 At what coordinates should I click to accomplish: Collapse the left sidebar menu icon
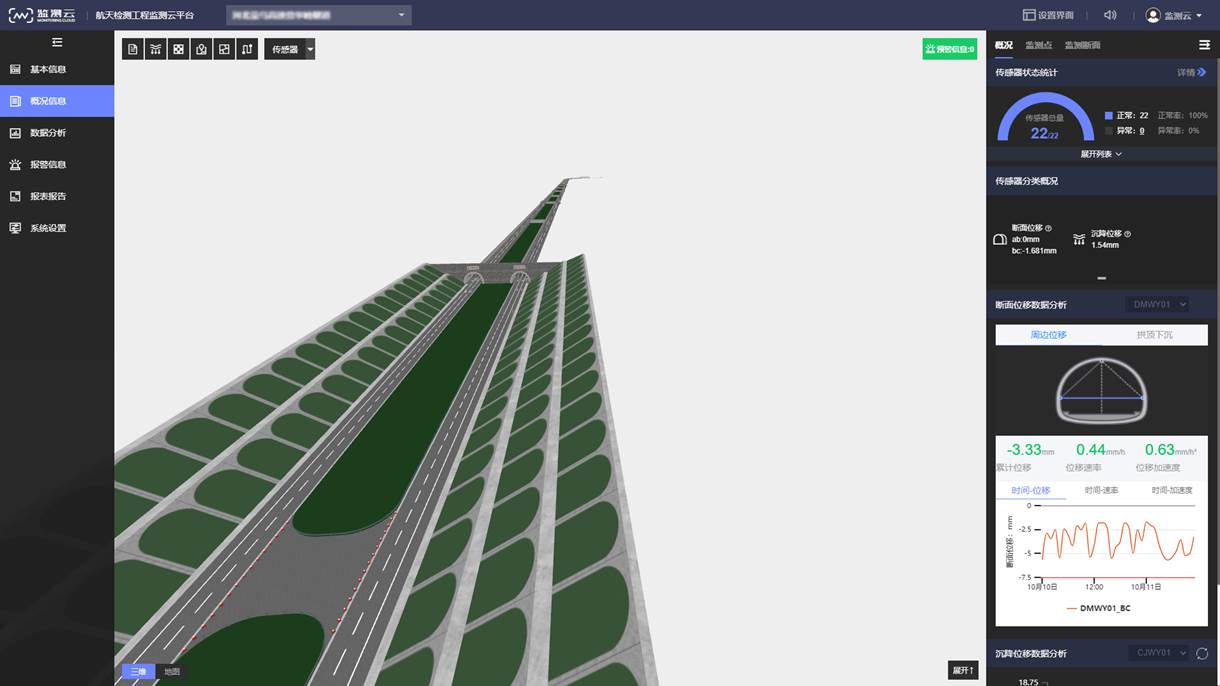pos(57,42)
